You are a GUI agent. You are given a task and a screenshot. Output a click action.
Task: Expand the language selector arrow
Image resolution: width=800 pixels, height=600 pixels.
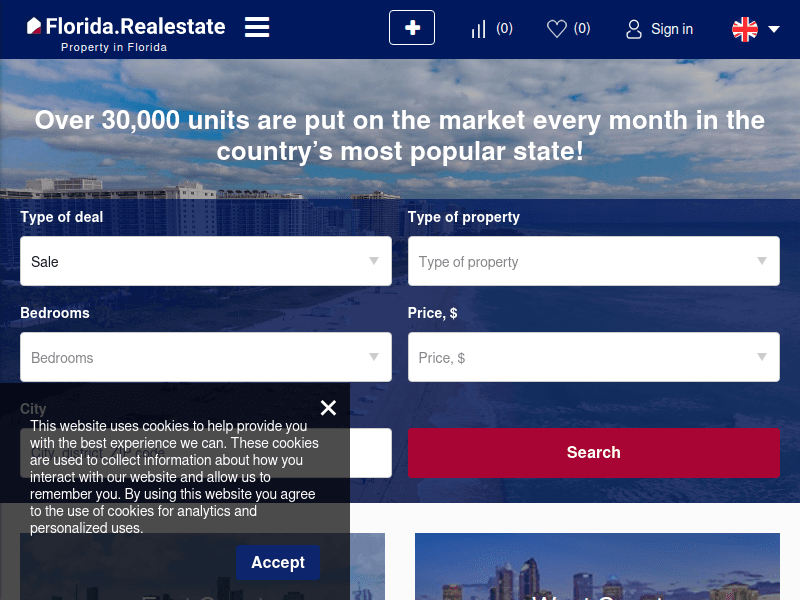click(774, 29)
